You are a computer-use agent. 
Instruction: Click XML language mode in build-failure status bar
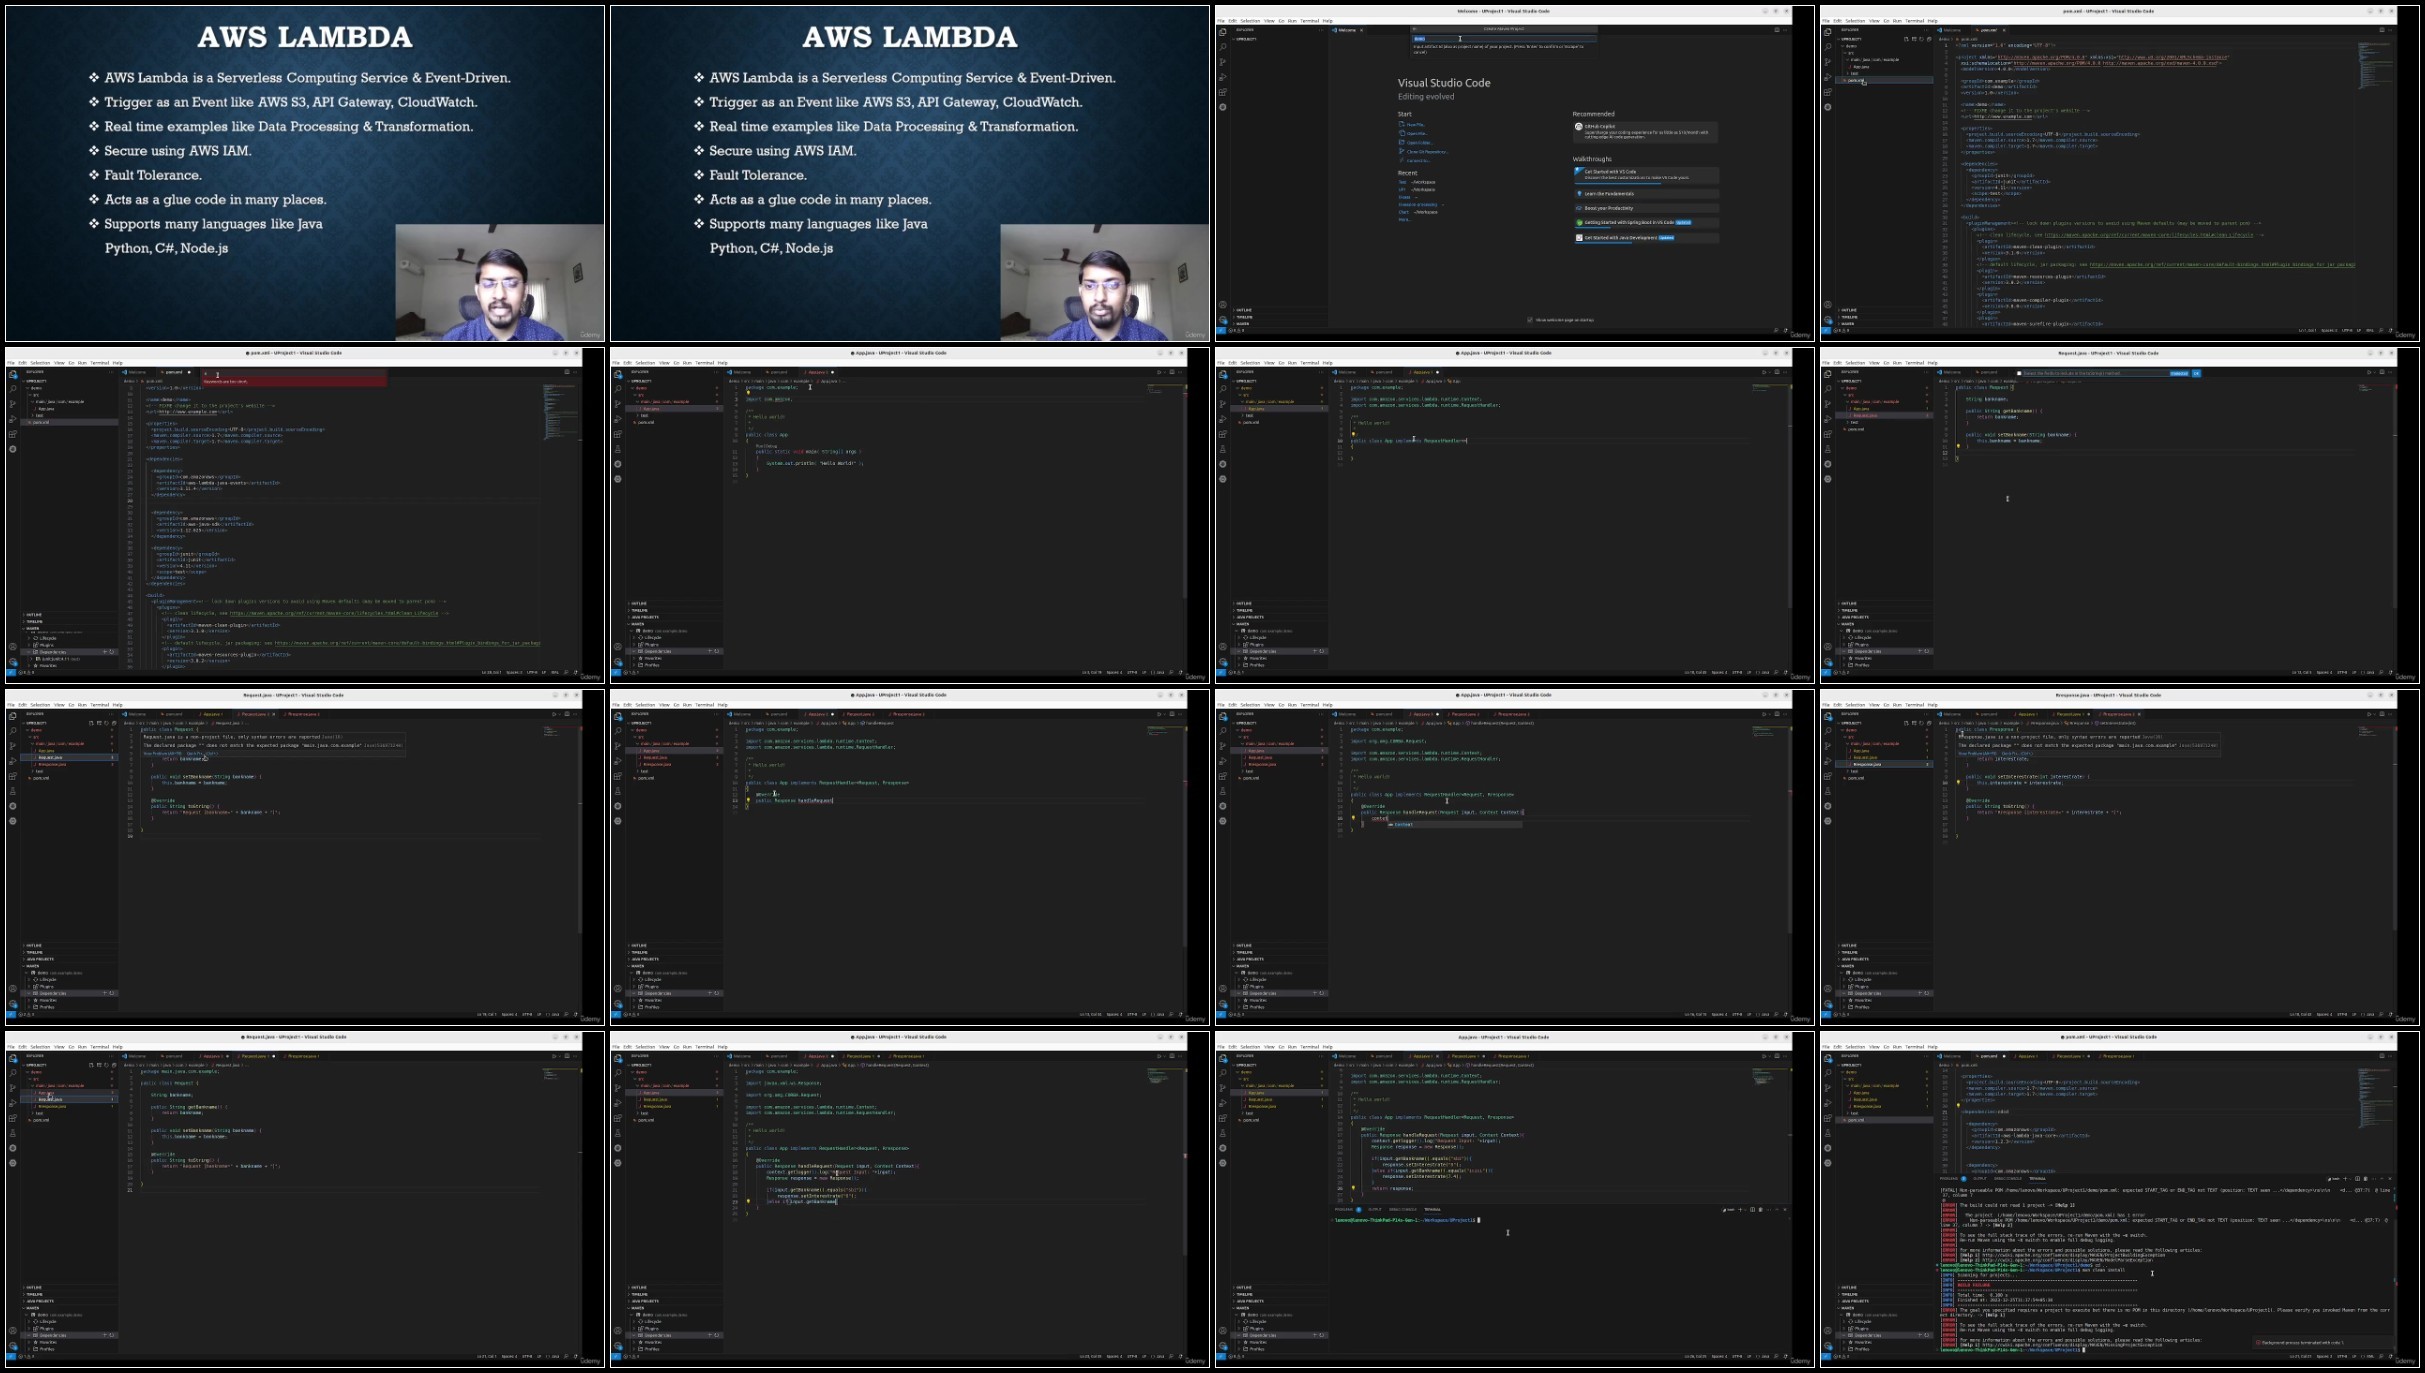click(2370, 1356)
